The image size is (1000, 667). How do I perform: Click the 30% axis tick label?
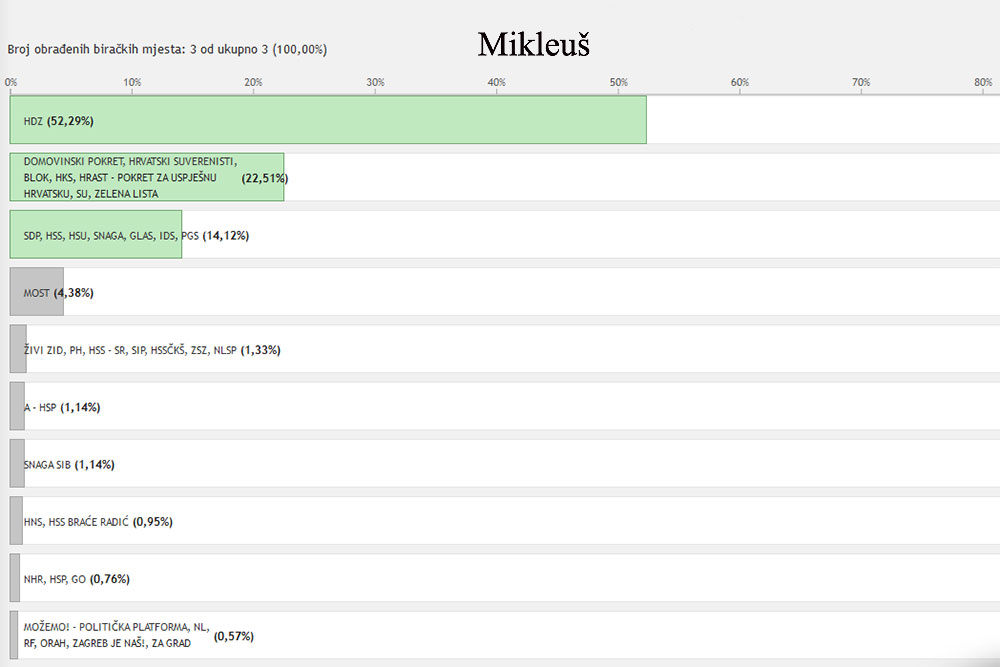[x=375, y=82]
